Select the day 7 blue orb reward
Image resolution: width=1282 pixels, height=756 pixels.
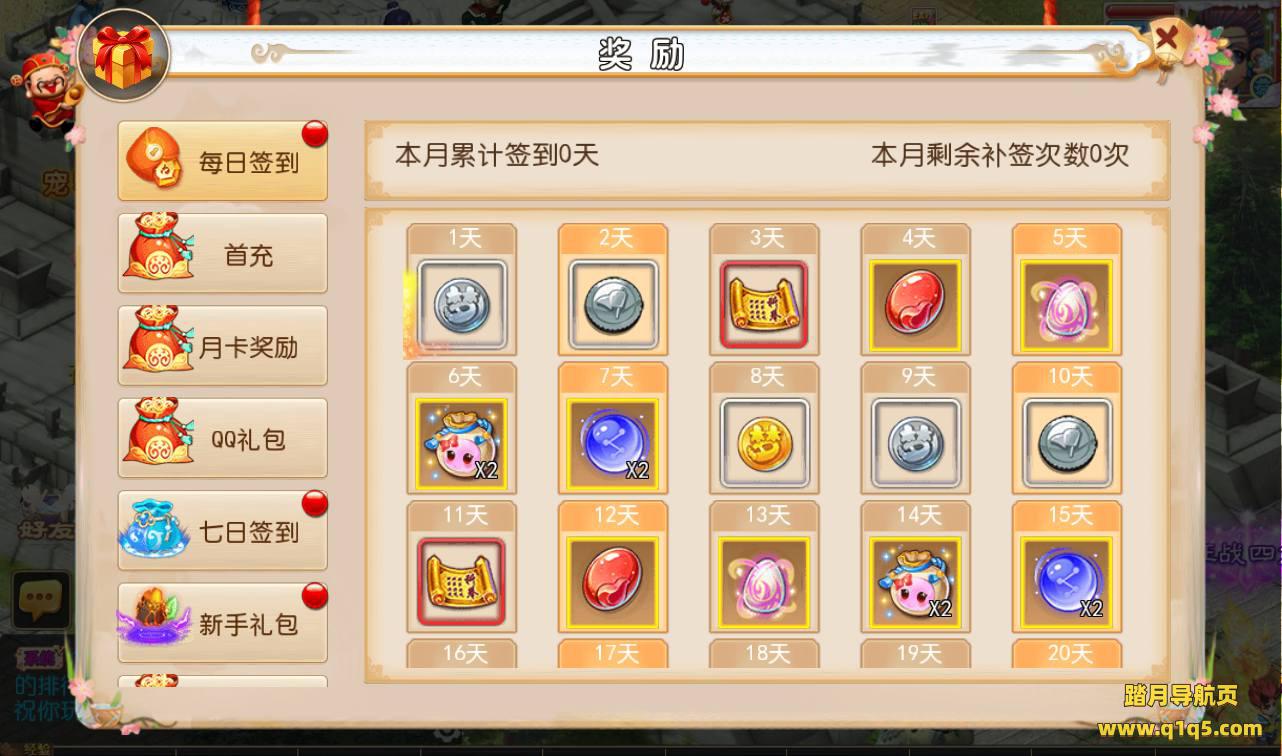[x=612, y=443]
